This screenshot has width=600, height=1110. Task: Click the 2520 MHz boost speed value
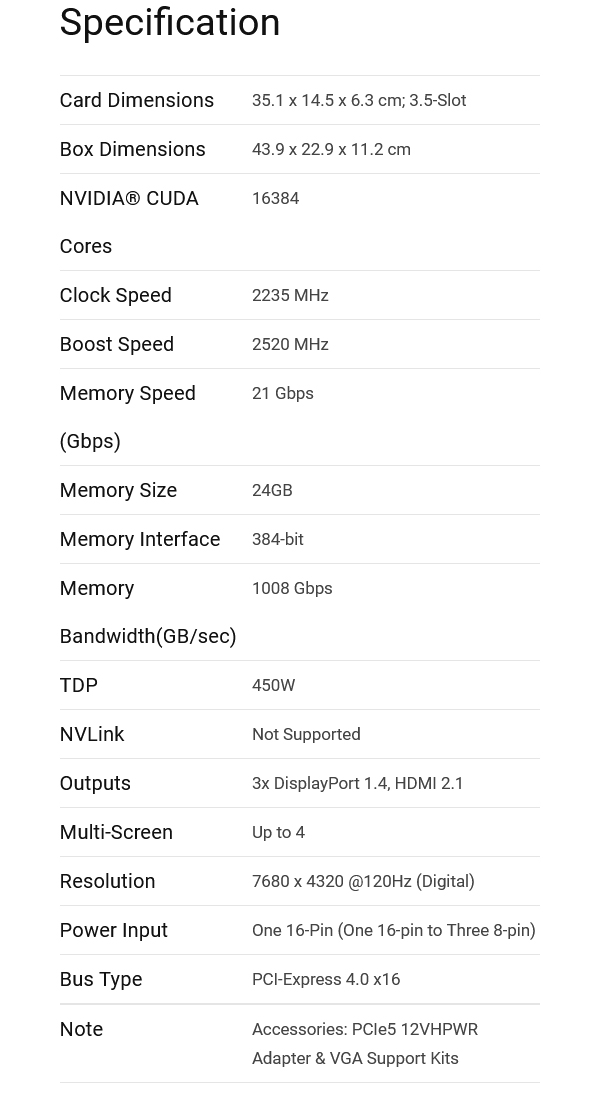coord(290,344)
